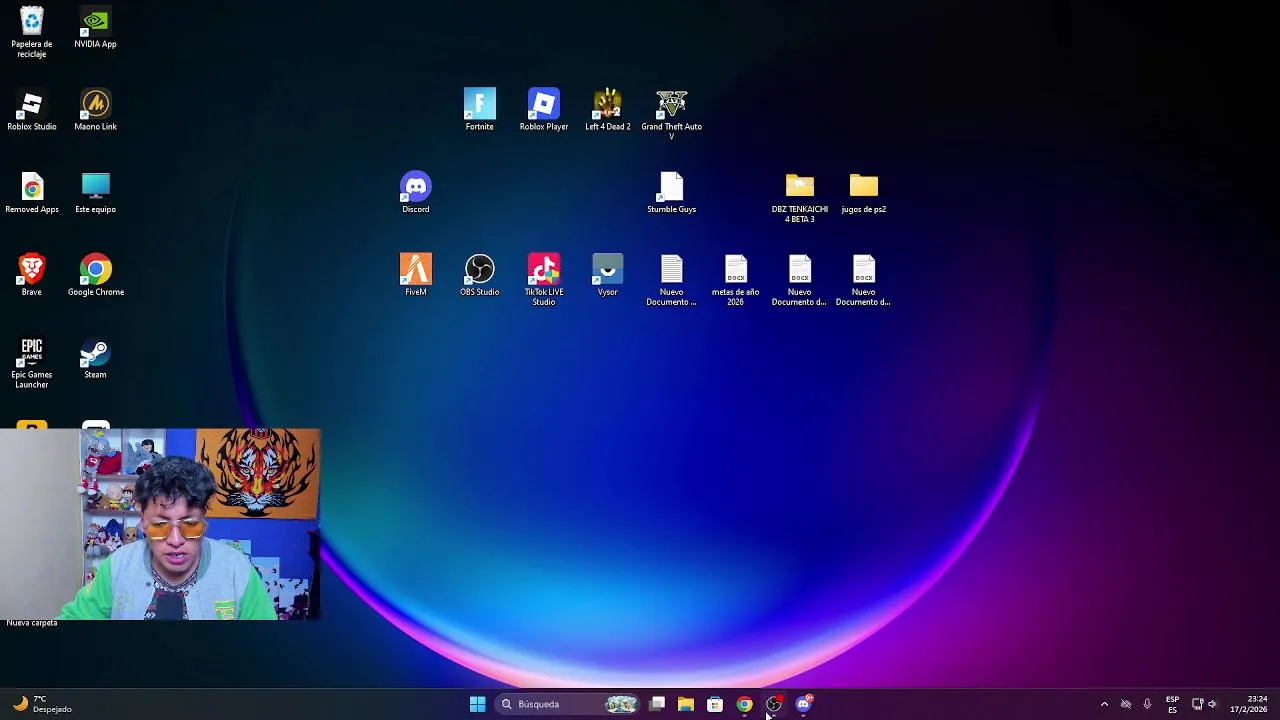Click the Epic Games Launcher icon
Image resolution: width=1280 pixels, height=720 pixels.
coord(32,362)
